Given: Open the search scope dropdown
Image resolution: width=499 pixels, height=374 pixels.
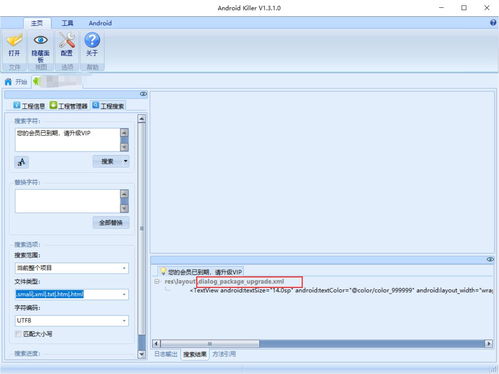Looking at the screenshot, I should pyautogui.click(x=72, y=268).
